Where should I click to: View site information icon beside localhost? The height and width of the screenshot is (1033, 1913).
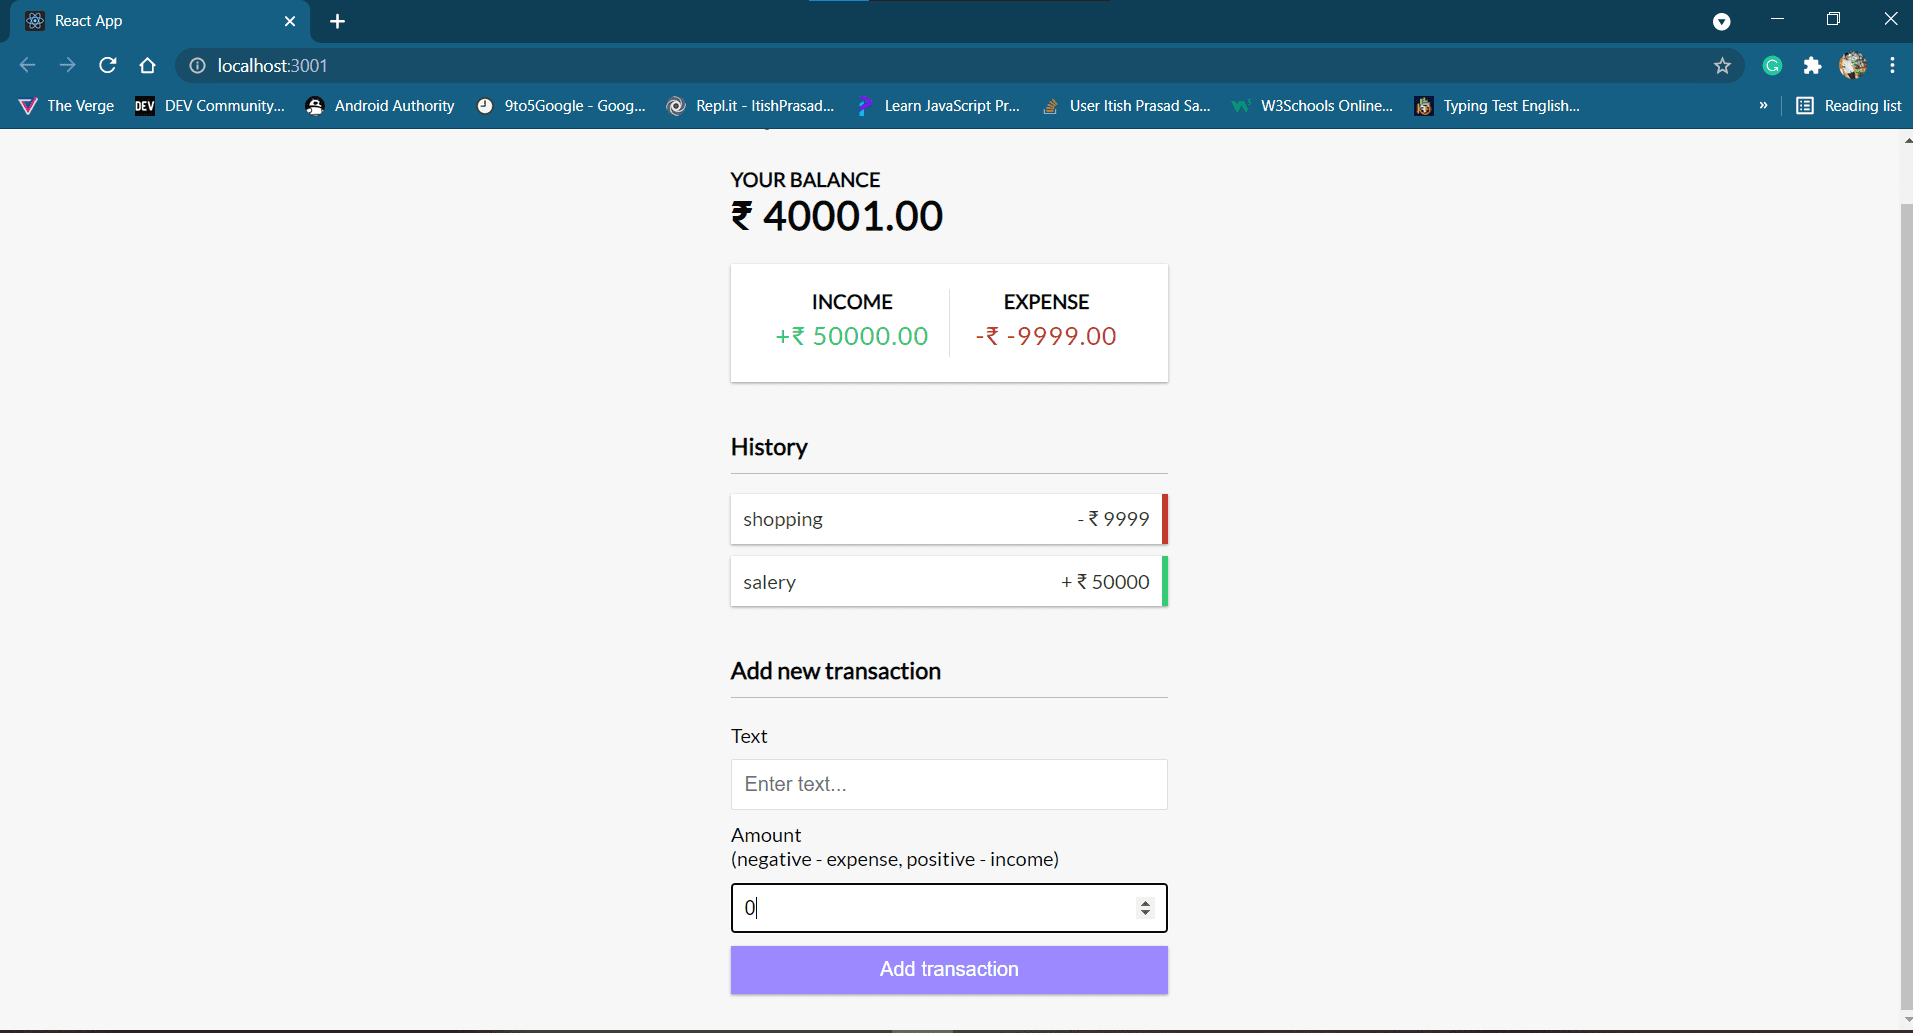point(198,65)
